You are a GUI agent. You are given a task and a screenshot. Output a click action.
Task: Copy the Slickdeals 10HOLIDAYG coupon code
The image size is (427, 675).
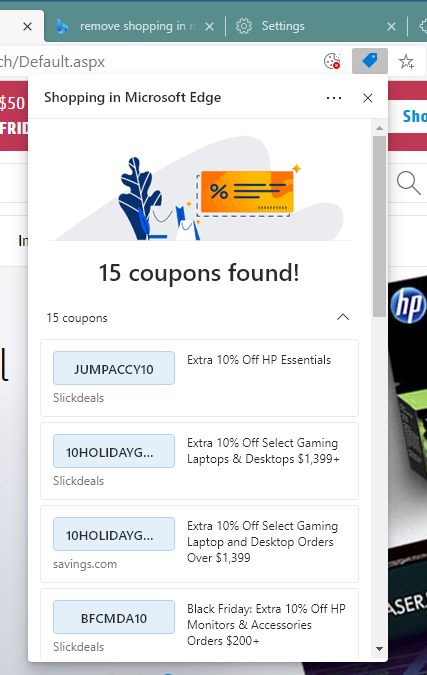pos(114,451)
